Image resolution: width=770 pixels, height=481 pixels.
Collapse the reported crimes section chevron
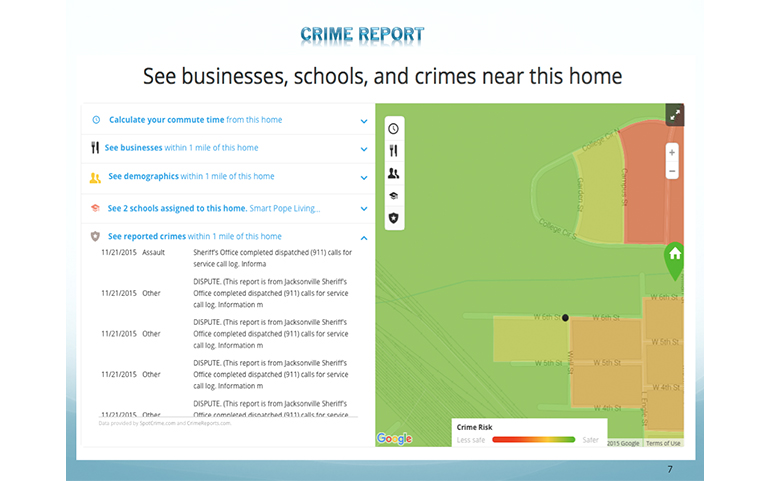point(364,238)
